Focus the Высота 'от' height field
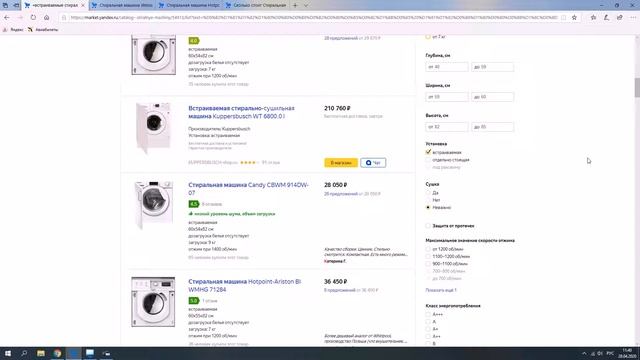 [447, 127]
